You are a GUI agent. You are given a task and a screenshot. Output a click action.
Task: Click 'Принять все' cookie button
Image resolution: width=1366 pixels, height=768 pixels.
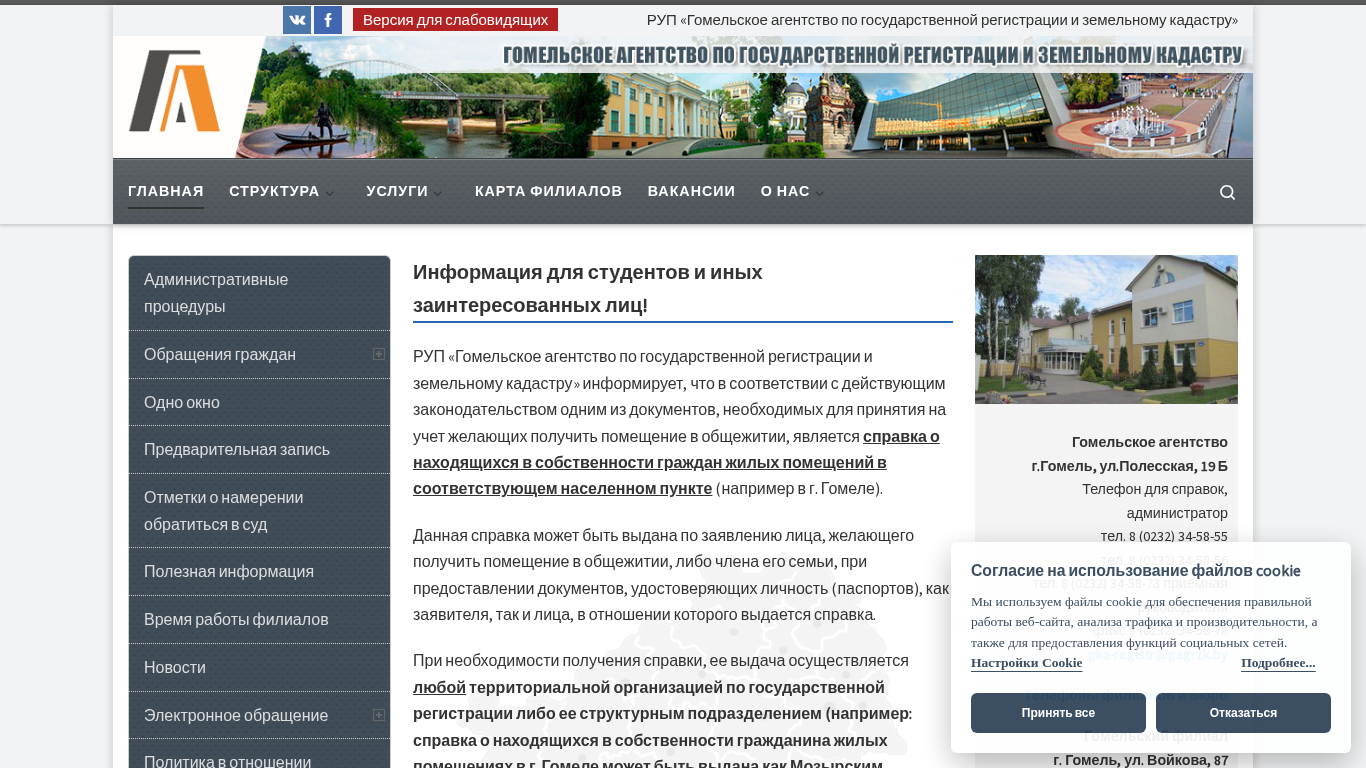point(1058,713)
